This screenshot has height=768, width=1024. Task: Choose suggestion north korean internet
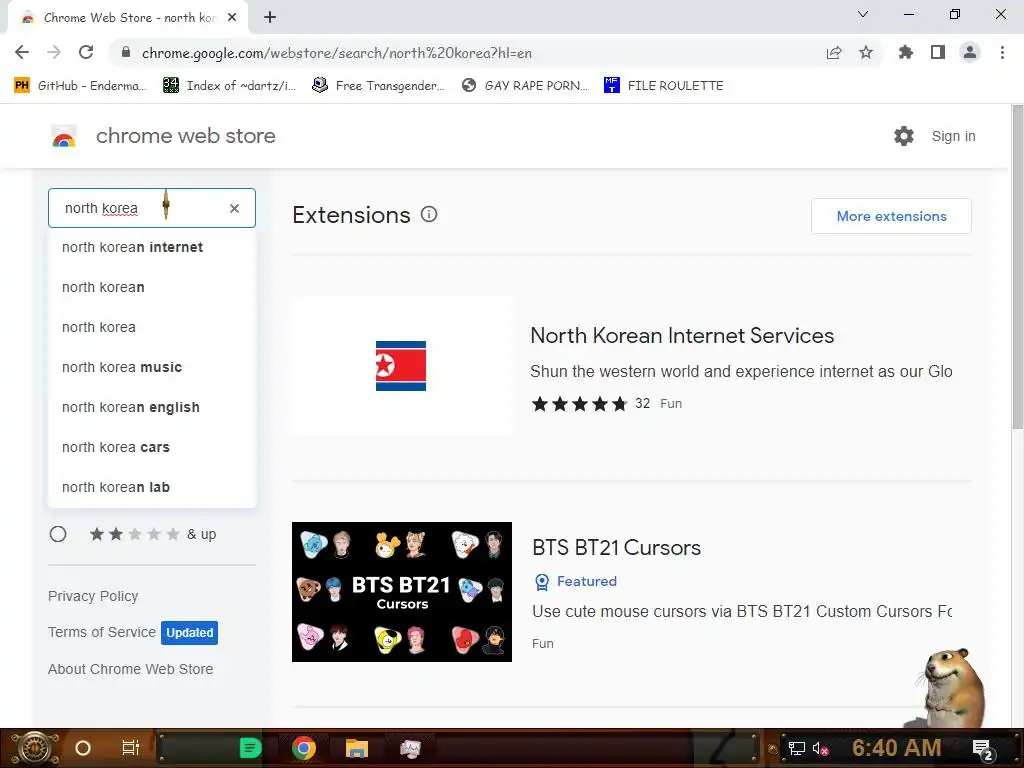coord(152,248)
